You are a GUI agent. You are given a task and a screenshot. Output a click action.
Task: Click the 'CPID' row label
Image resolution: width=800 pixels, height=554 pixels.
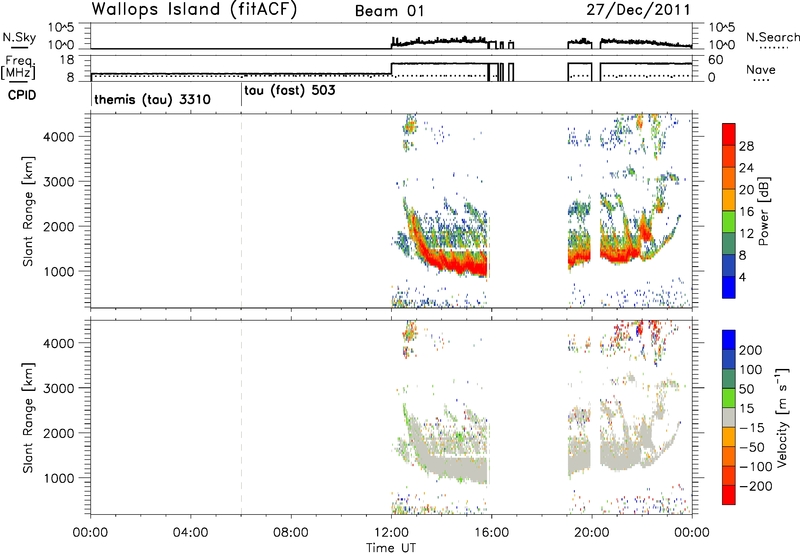coord(22,95)
